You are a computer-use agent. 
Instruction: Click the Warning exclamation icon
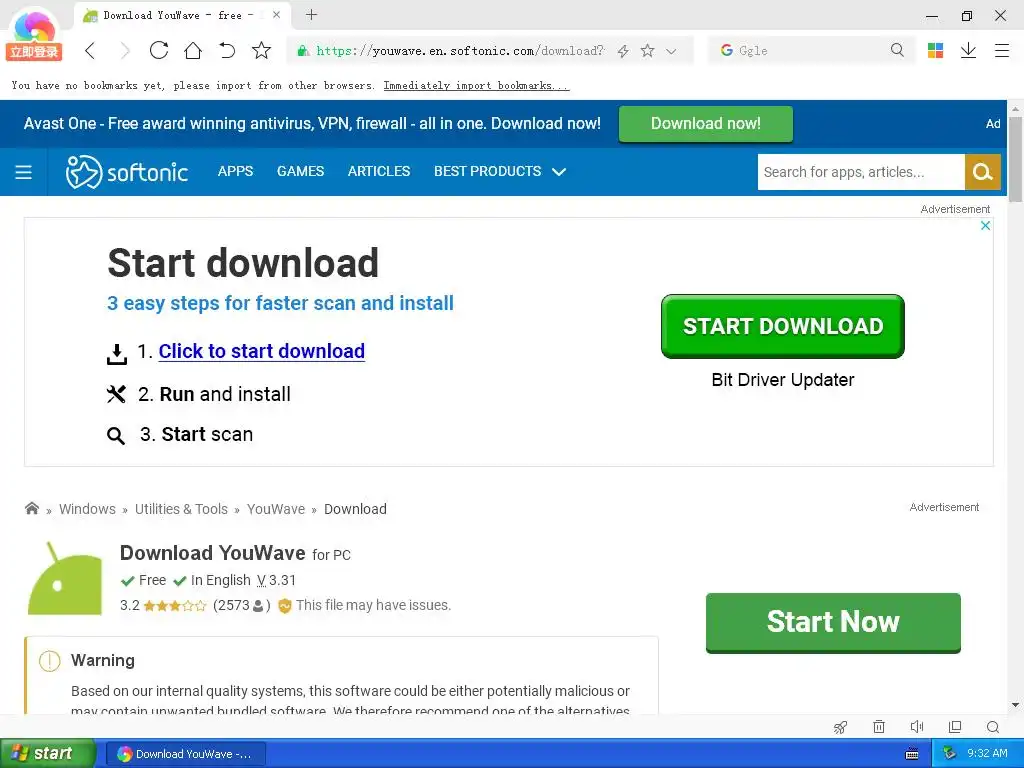point(50,661)
